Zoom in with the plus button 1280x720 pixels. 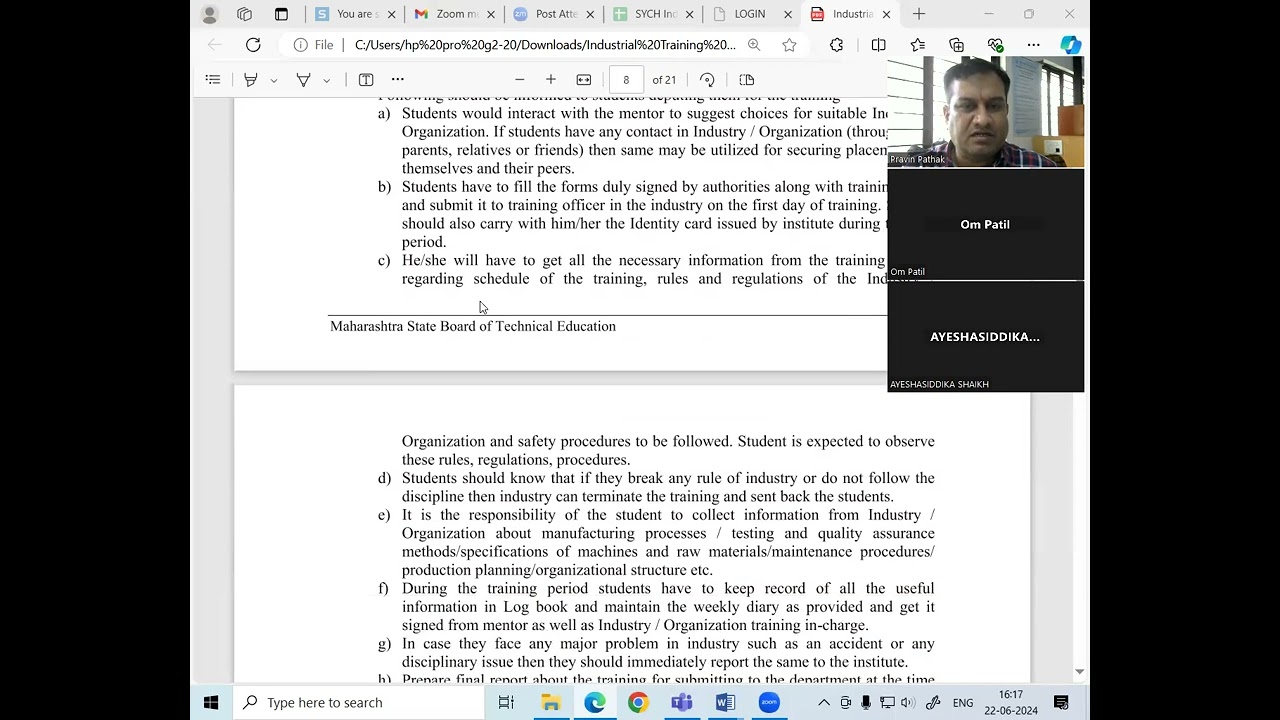(x=551, y=80)
